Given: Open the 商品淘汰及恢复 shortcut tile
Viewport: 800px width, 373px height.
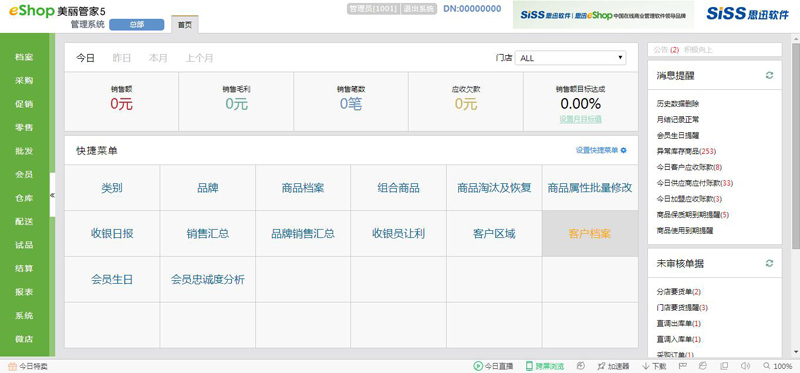Looking at the screenshot, I should click(494, 188).
